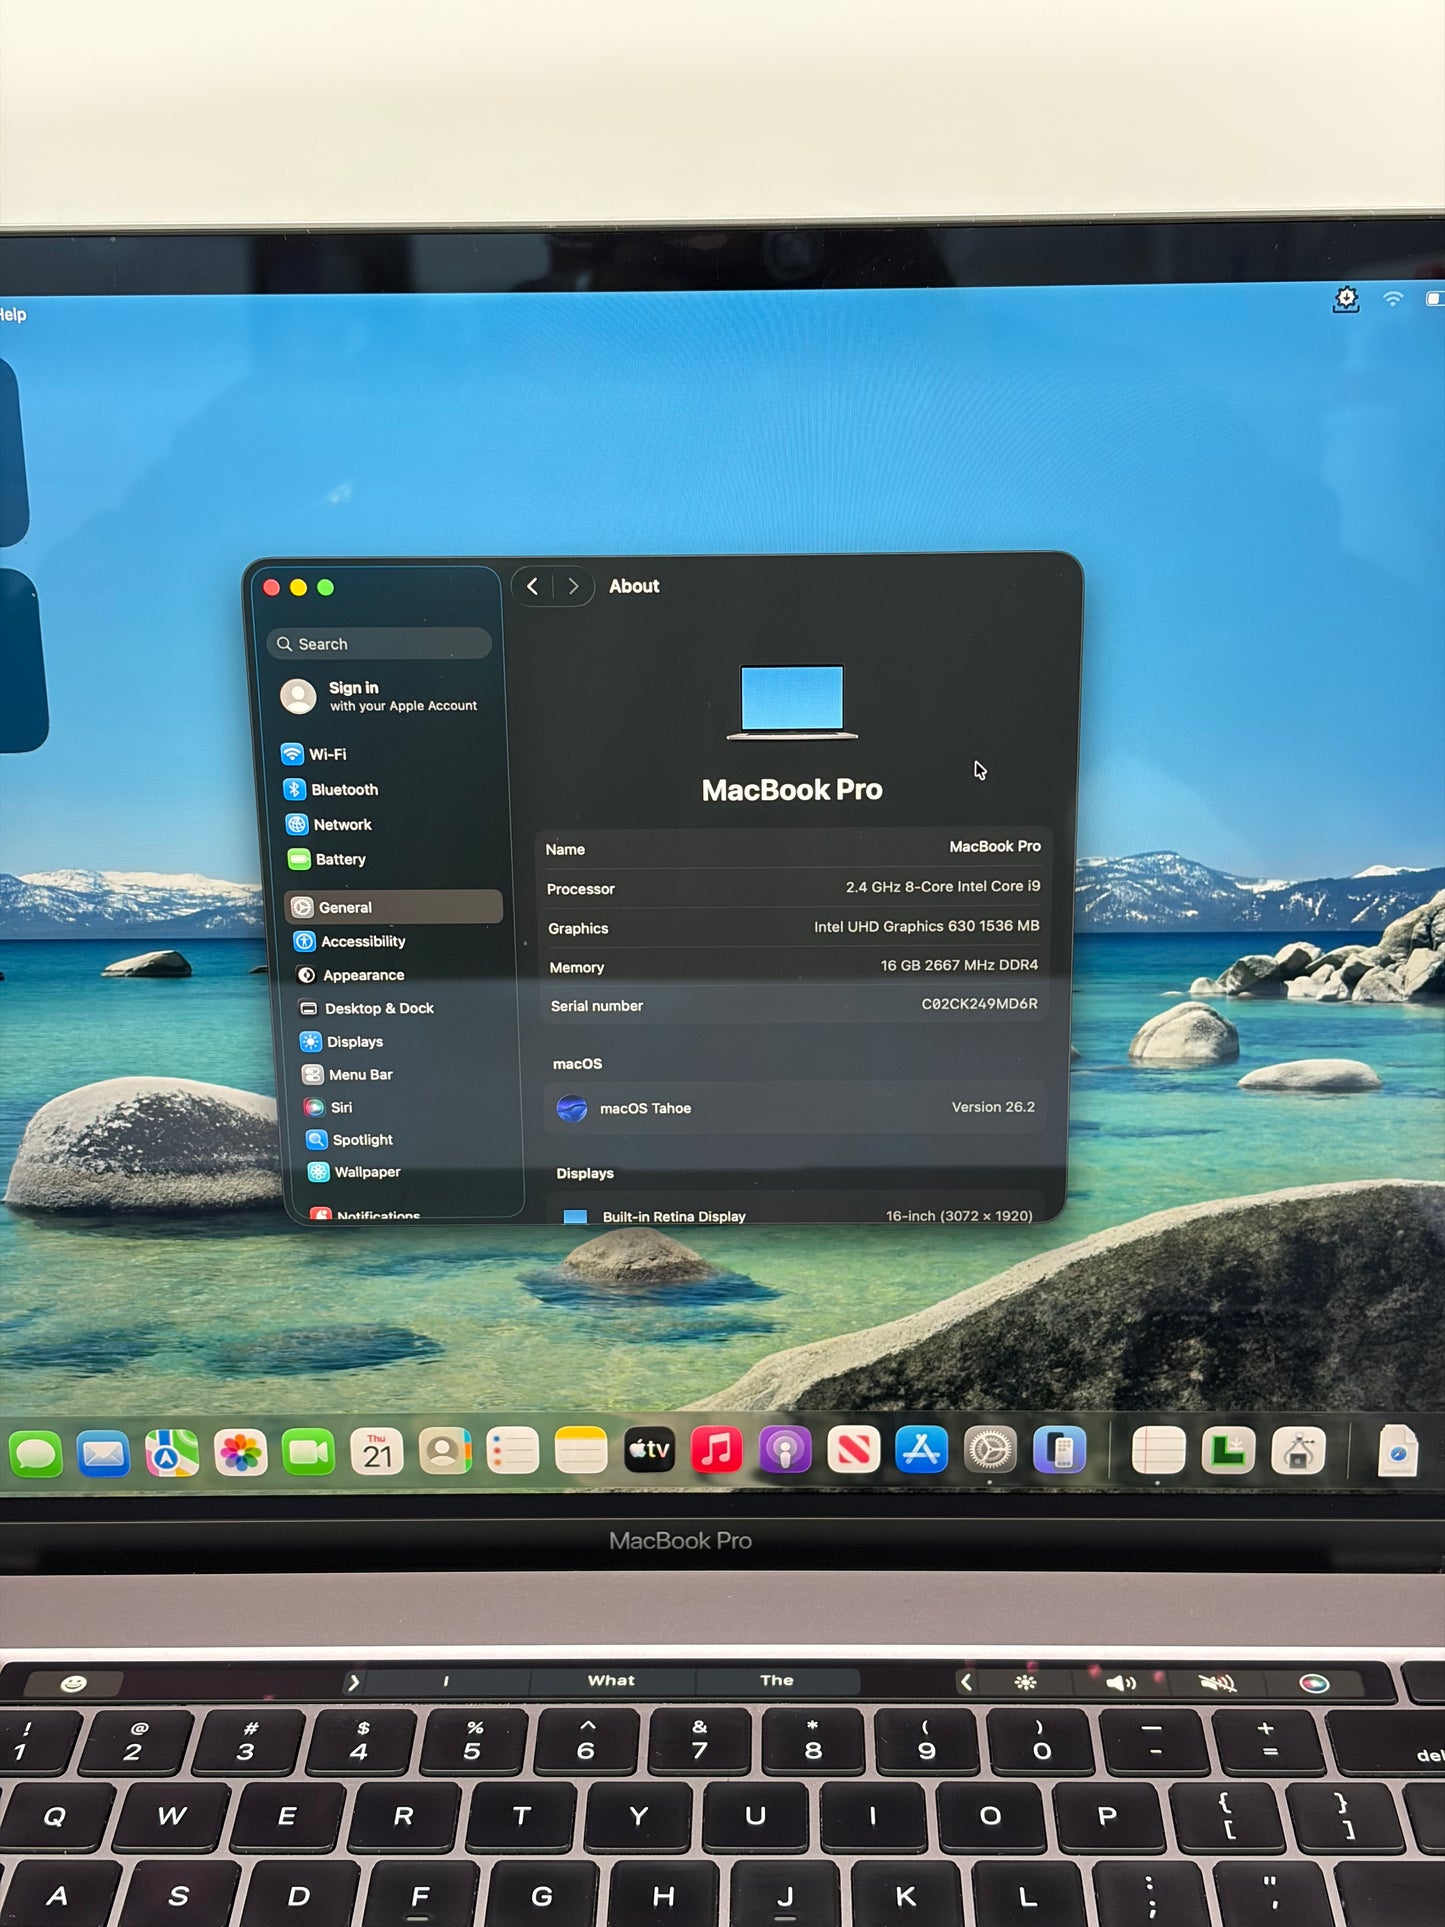Launch iPhone Mirroring from the Dock
Screen dimensions: 1445x1927
(1059, 1450)
